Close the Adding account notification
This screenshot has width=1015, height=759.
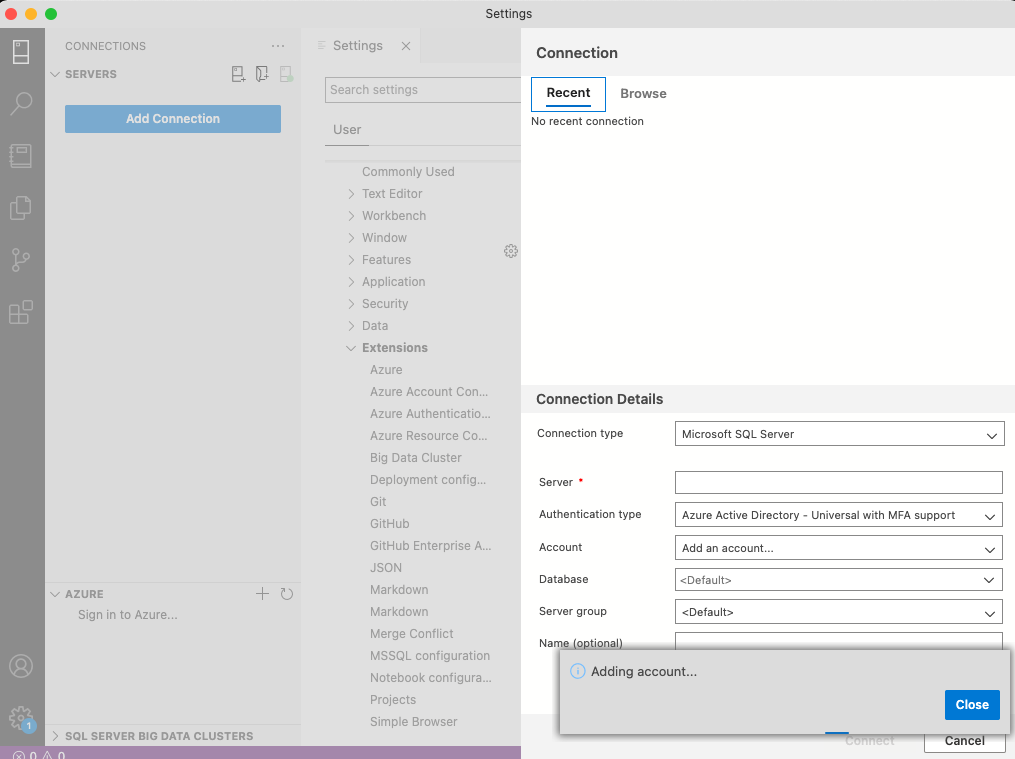click(971, 704)
